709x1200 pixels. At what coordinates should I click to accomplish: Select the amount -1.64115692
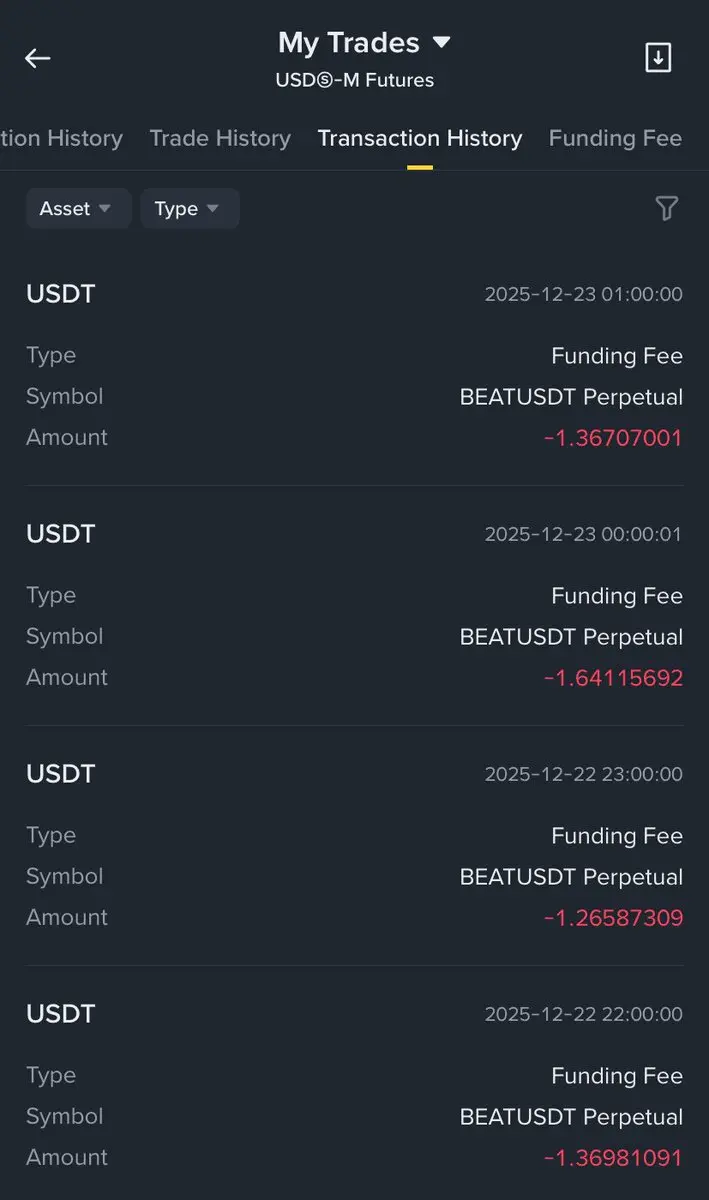(x=613, y=678)
